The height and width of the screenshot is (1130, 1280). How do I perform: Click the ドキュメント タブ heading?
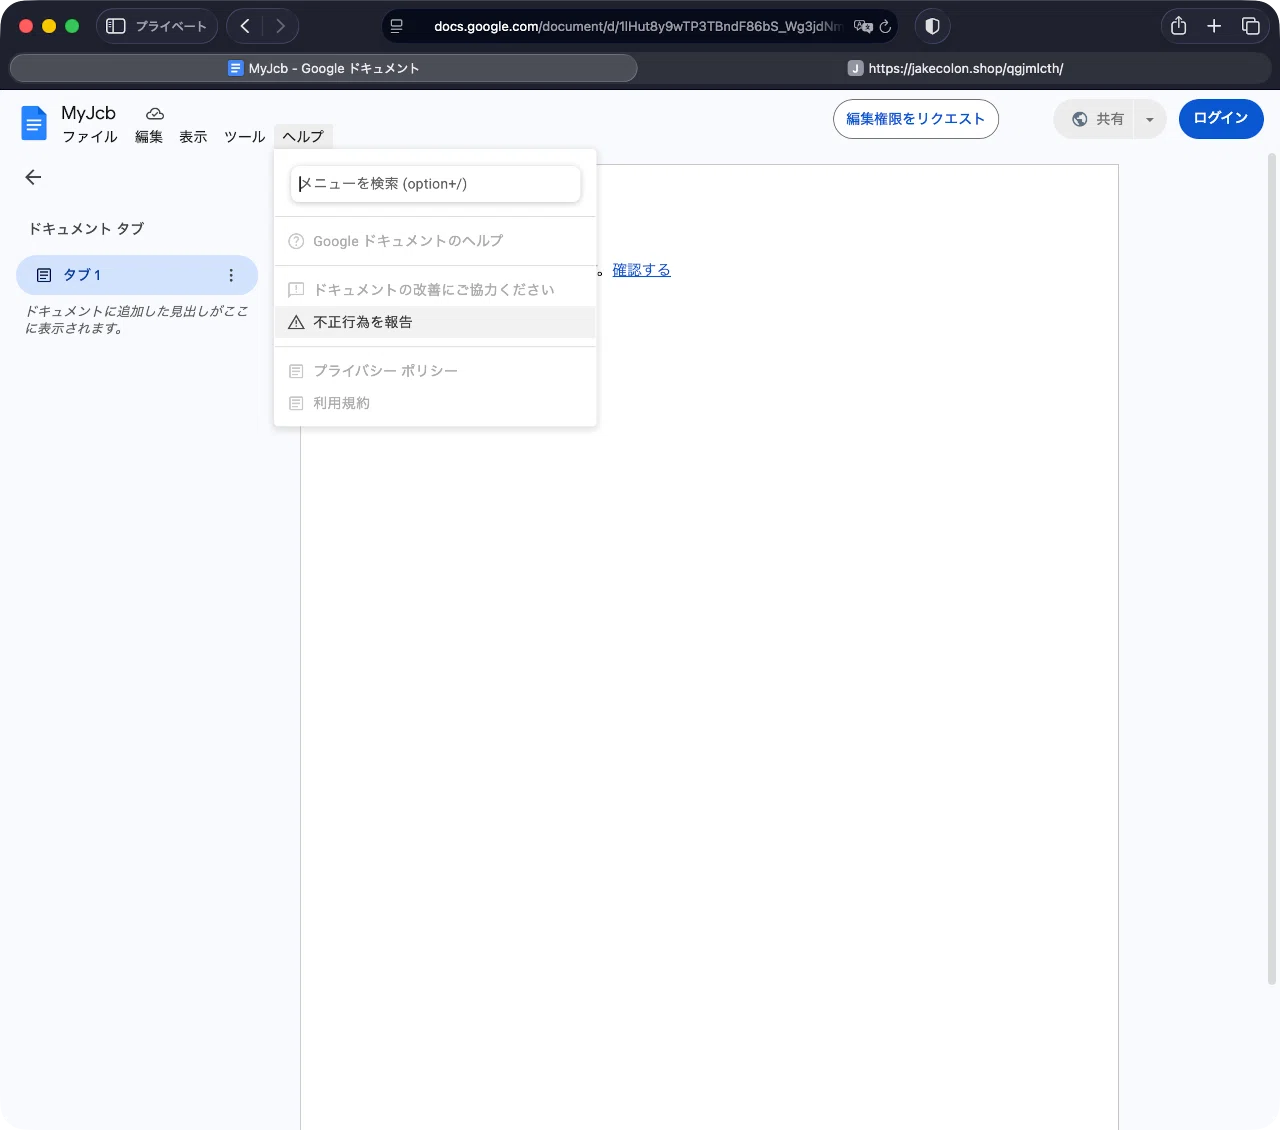[x=86, y=229]
